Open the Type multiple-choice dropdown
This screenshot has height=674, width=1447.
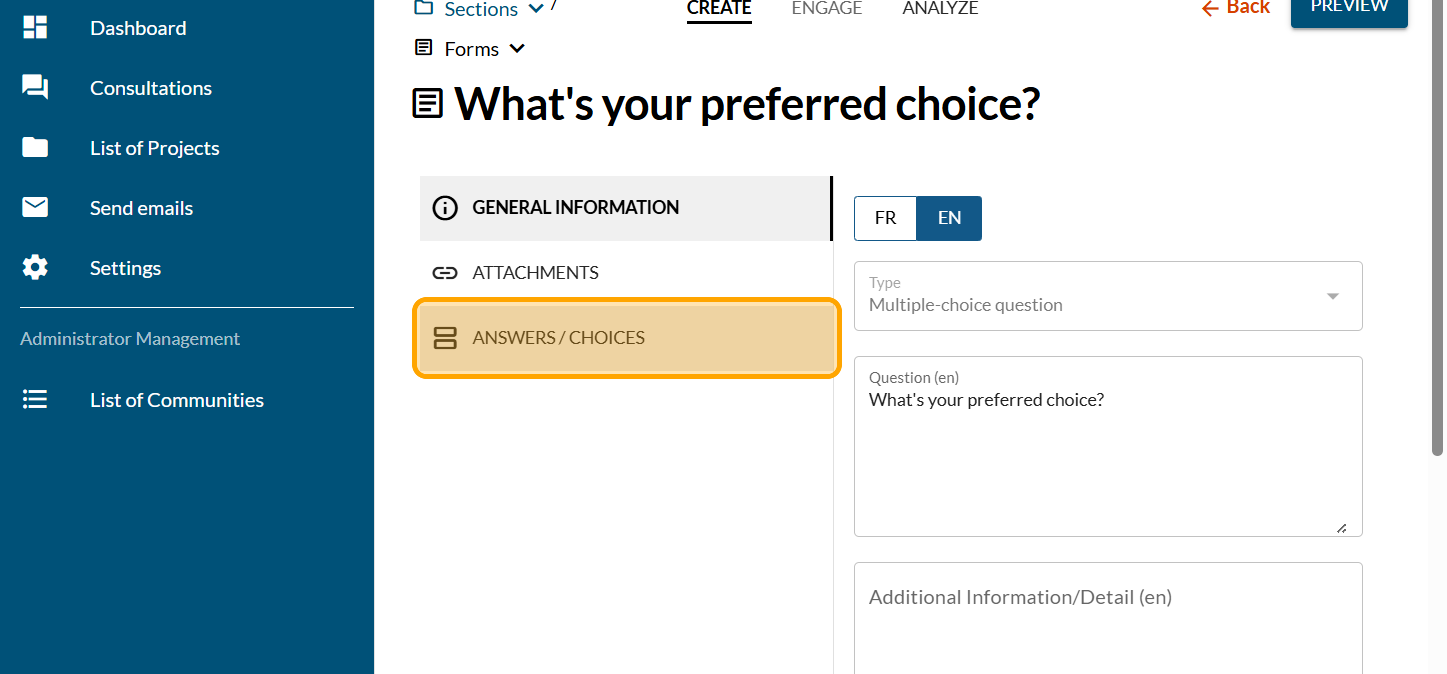1108,296
